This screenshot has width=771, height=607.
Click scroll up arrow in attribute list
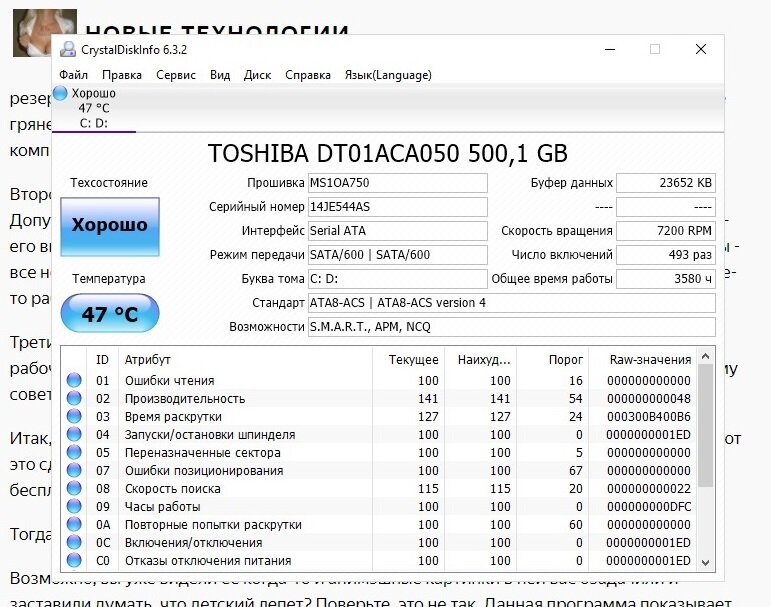(706, 356)
